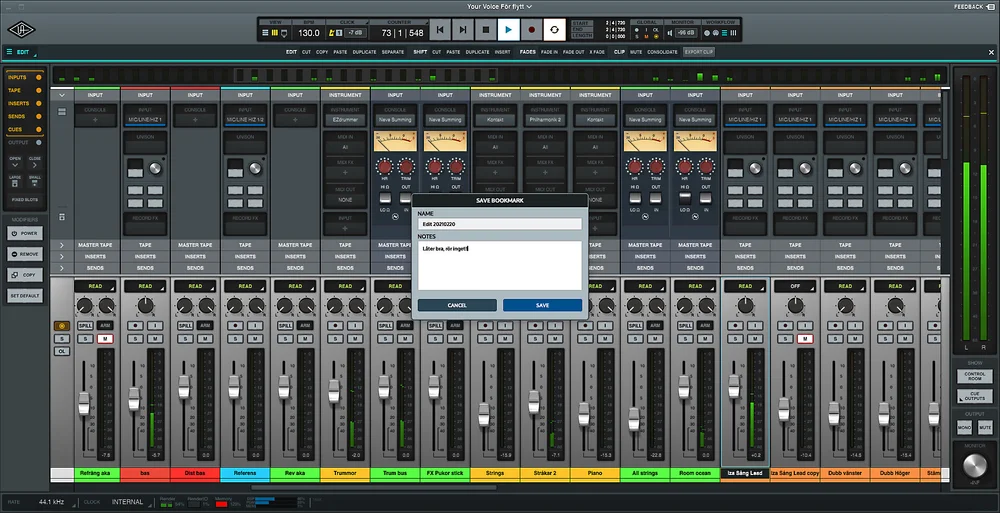This screenshot has height=513, width=1000.
Task: Open the session name dropdown Your Voice För flytt
Action: pos(499,6)
